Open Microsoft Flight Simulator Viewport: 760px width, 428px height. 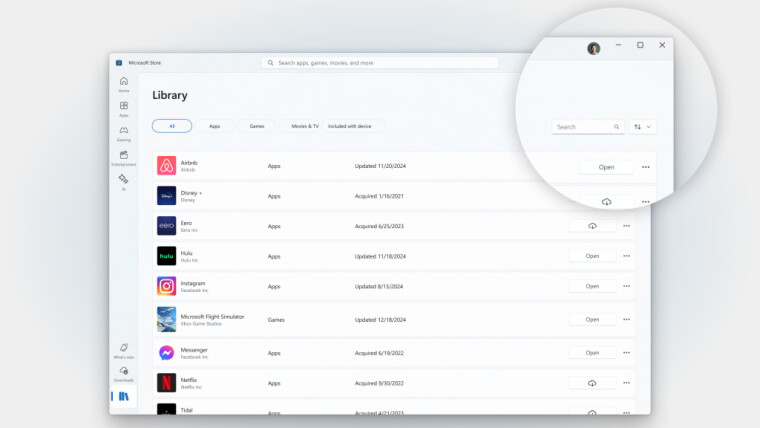[592, 319]
